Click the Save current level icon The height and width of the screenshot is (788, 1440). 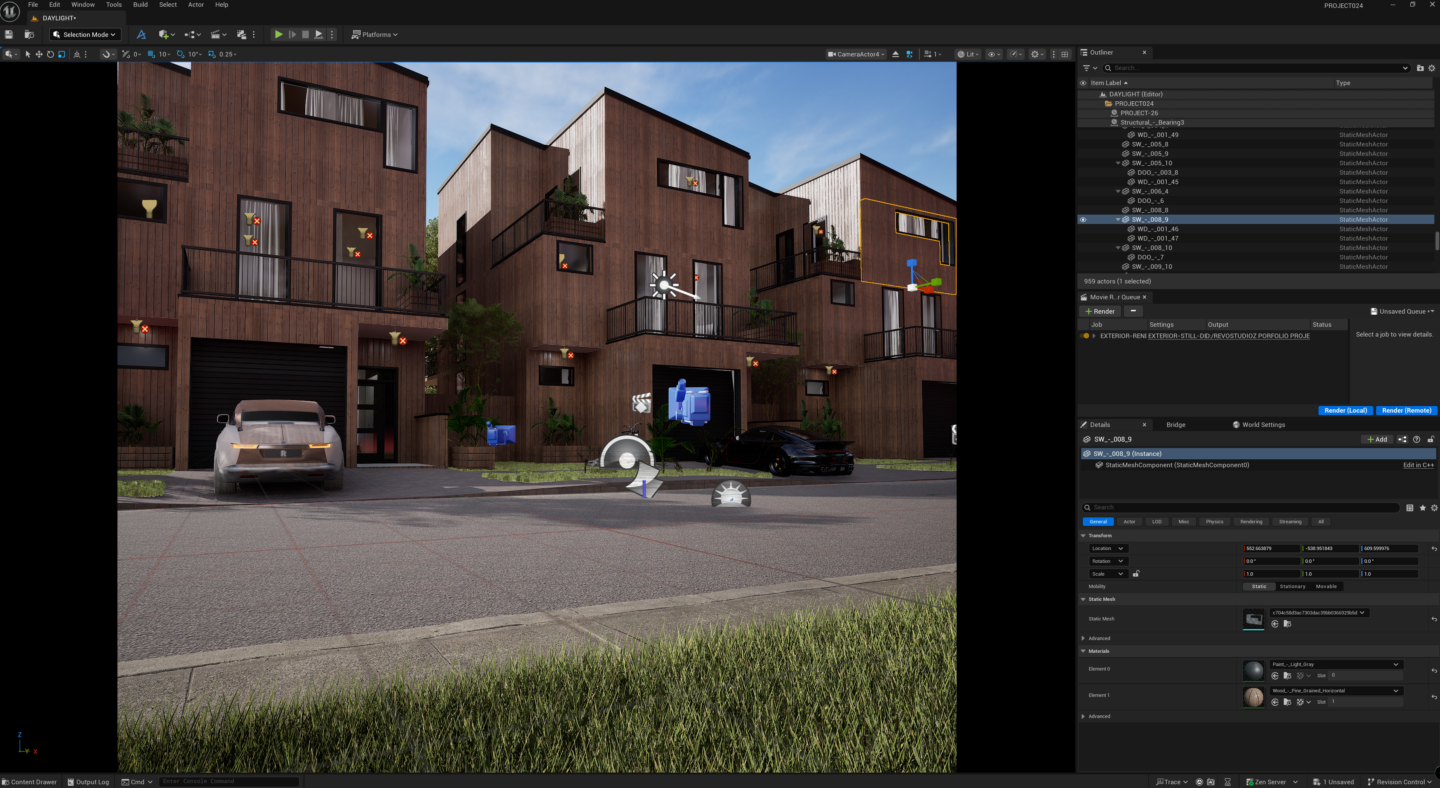[9, 34]
